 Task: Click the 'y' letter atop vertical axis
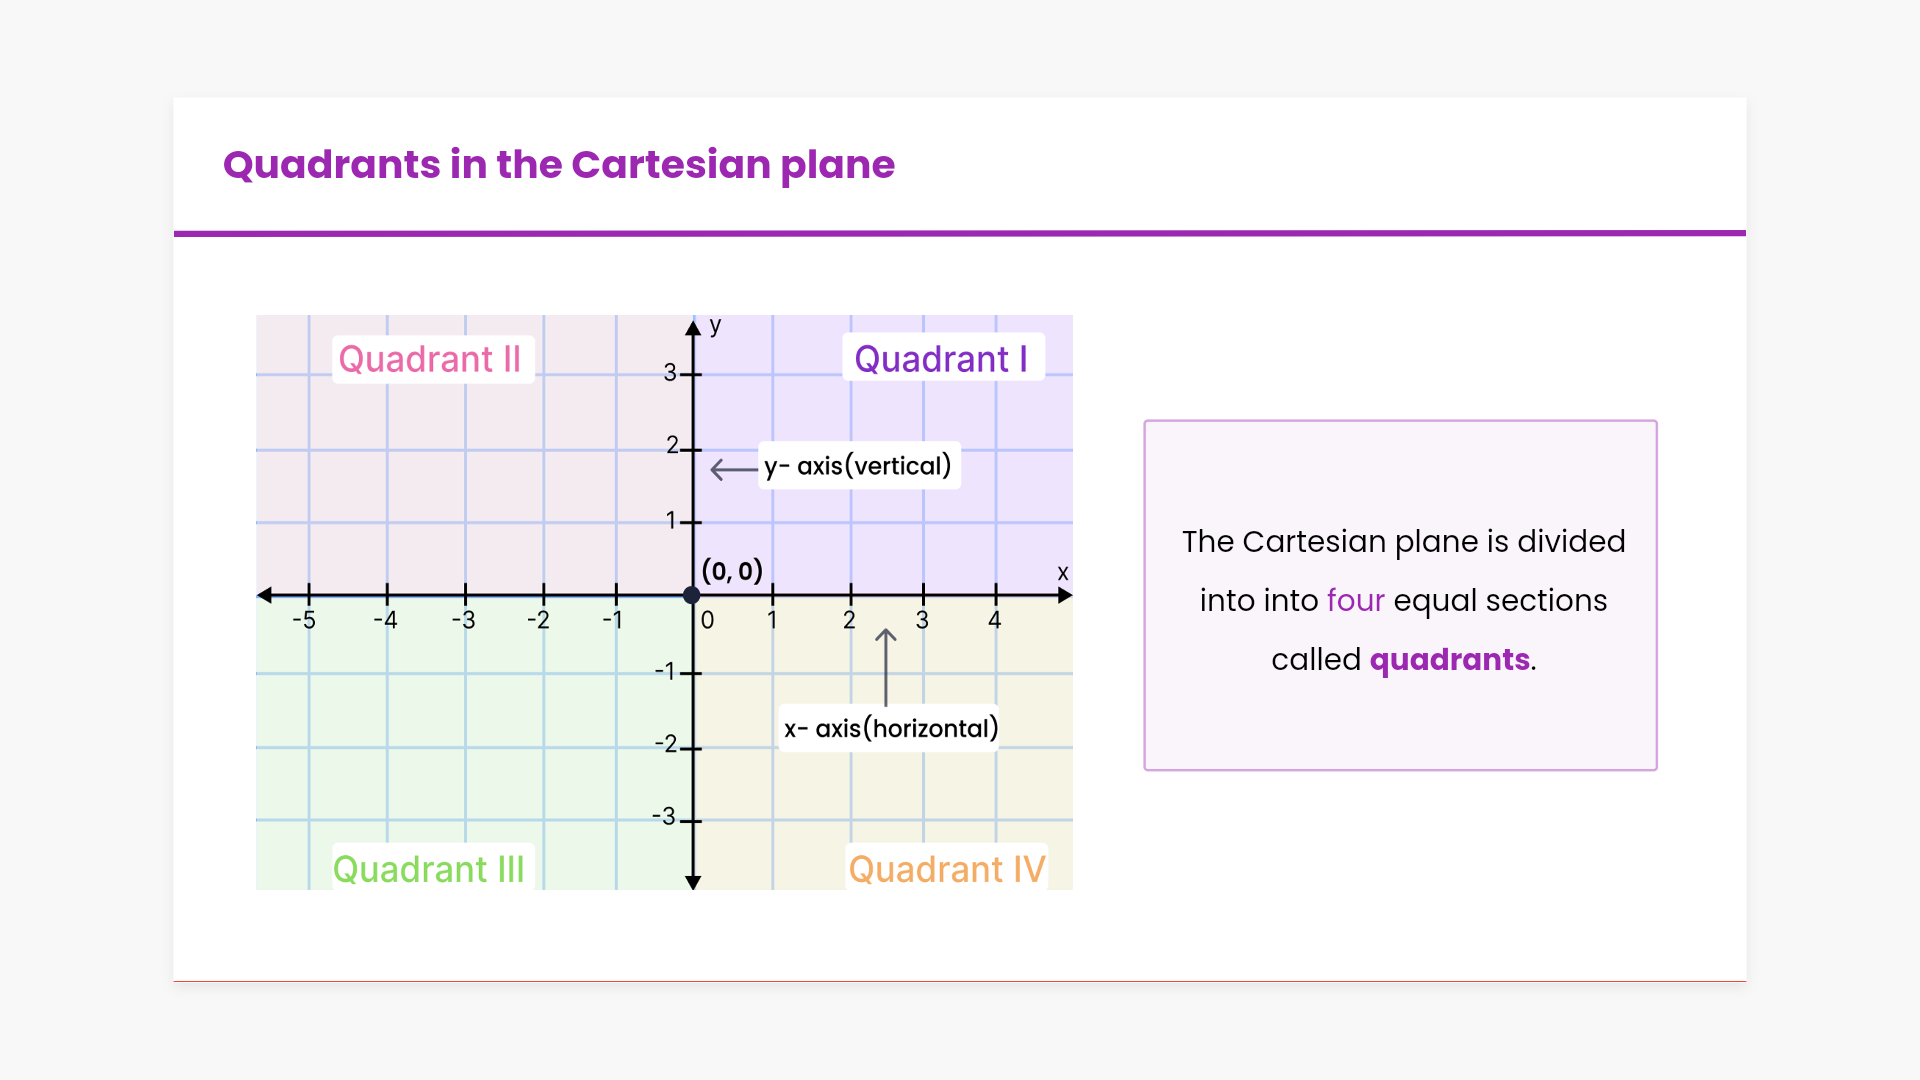715,326
